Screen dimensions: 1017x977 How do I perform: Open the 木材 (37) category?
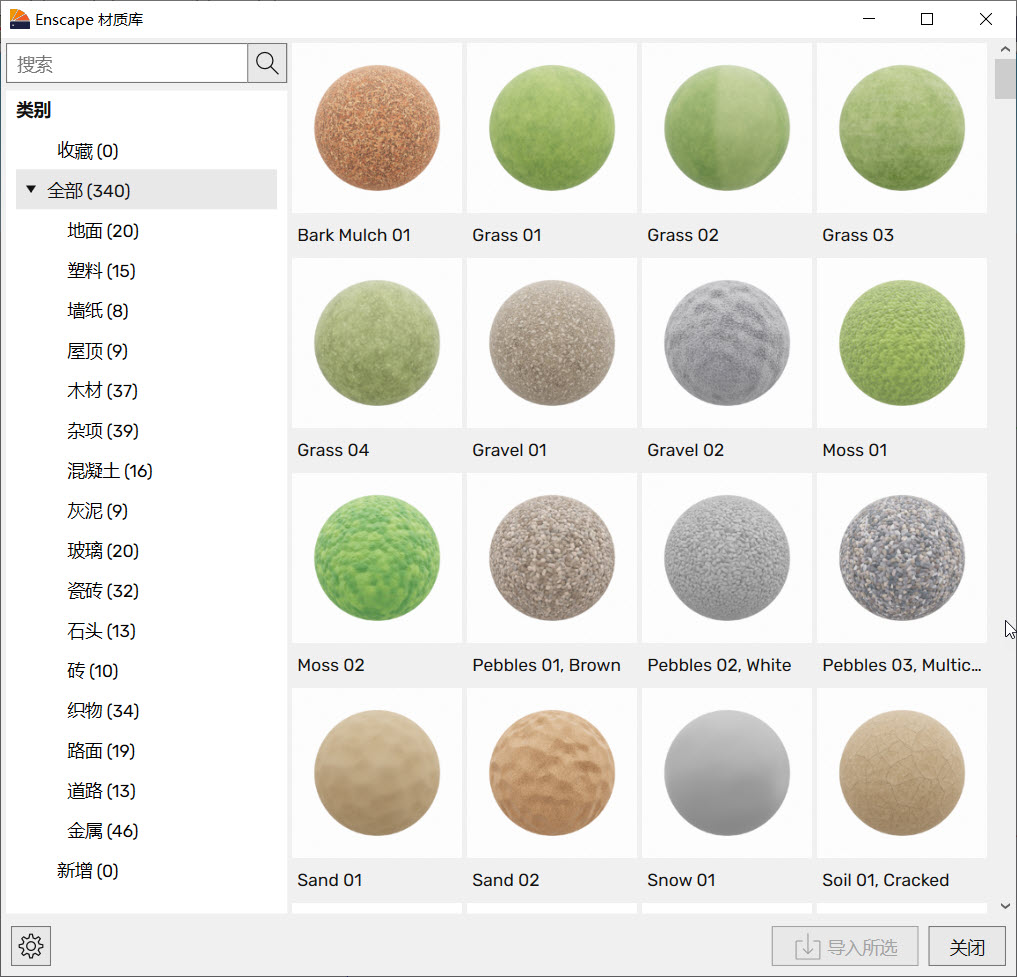(x=102, y=391)
